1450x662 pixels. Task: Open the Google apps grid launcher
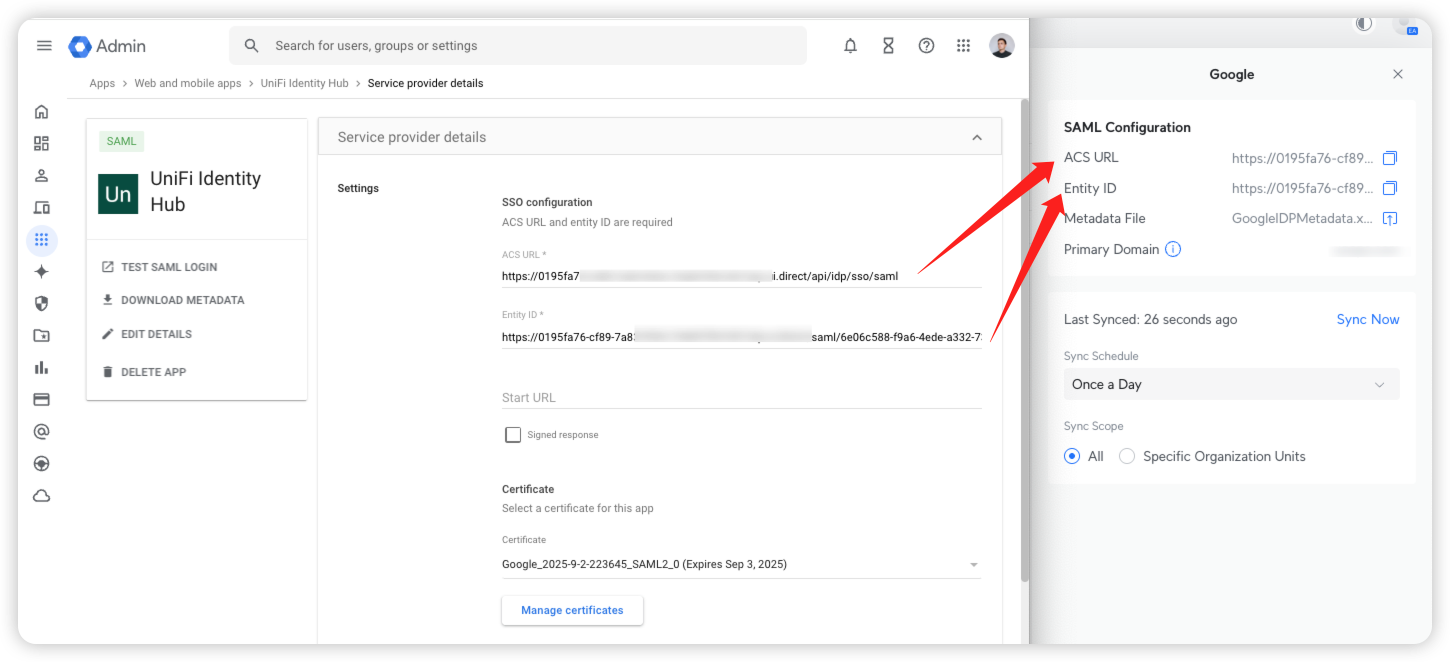tap(963, 46)
